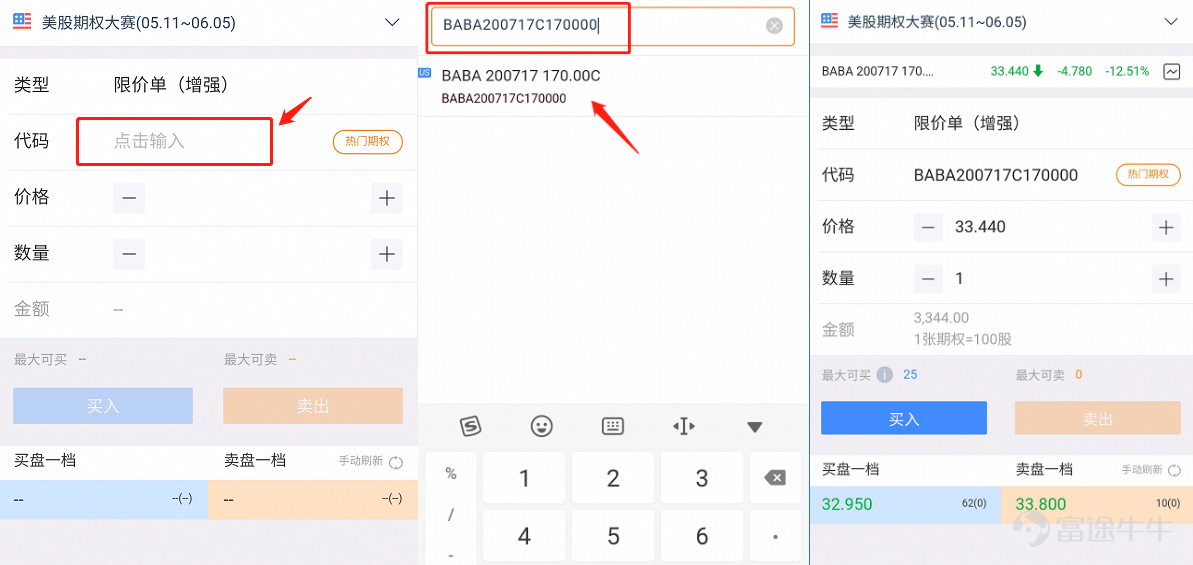The width and height of the screenshot is (1193, 565).
Task: Click max buy value 25
Action: (910, 375)
